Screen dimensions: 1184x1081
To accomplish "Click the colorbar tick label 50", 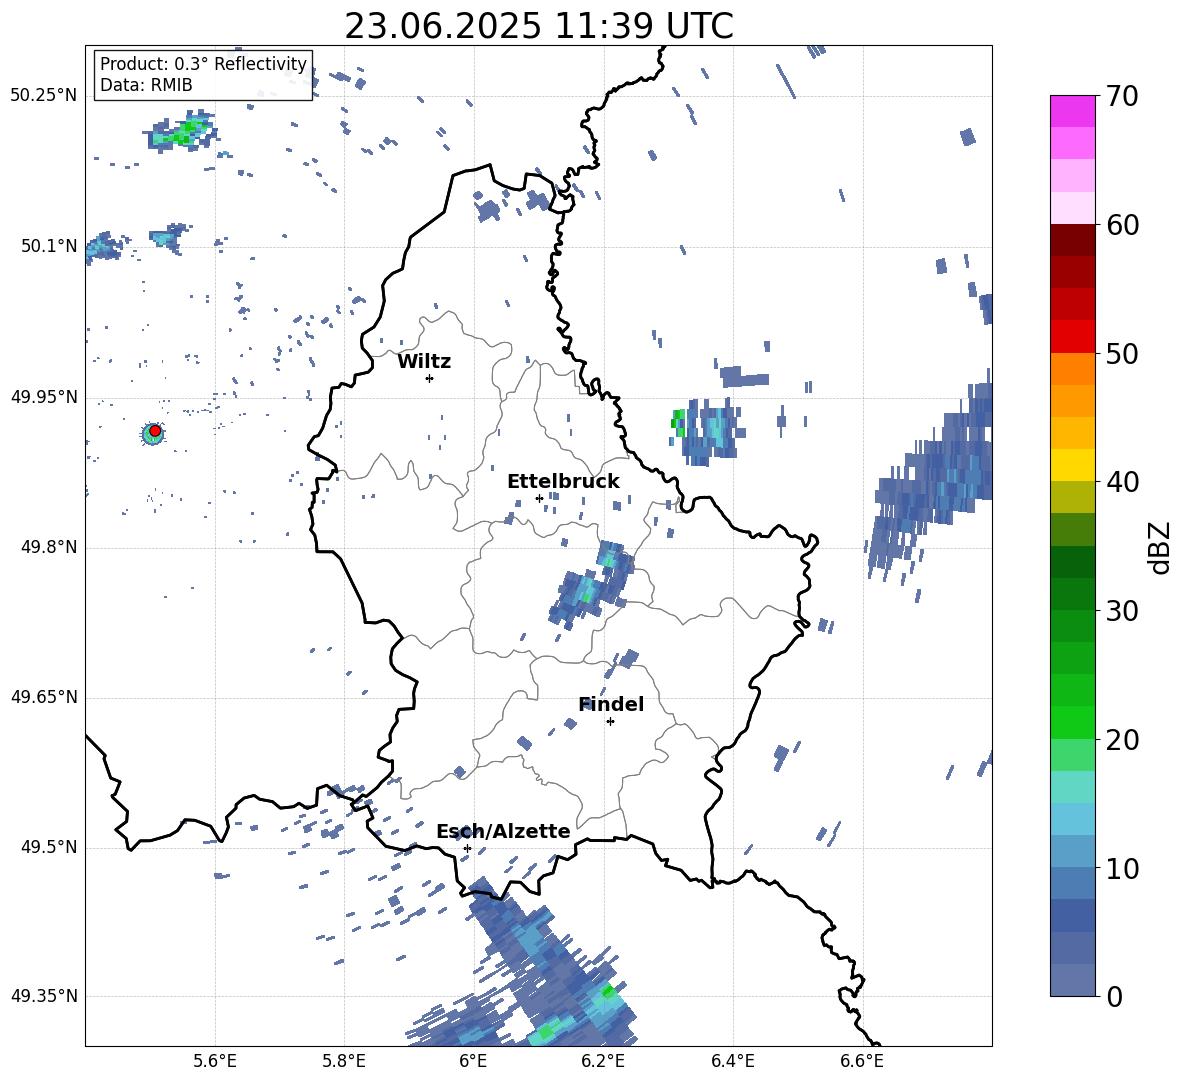I will coord(1122,354).
